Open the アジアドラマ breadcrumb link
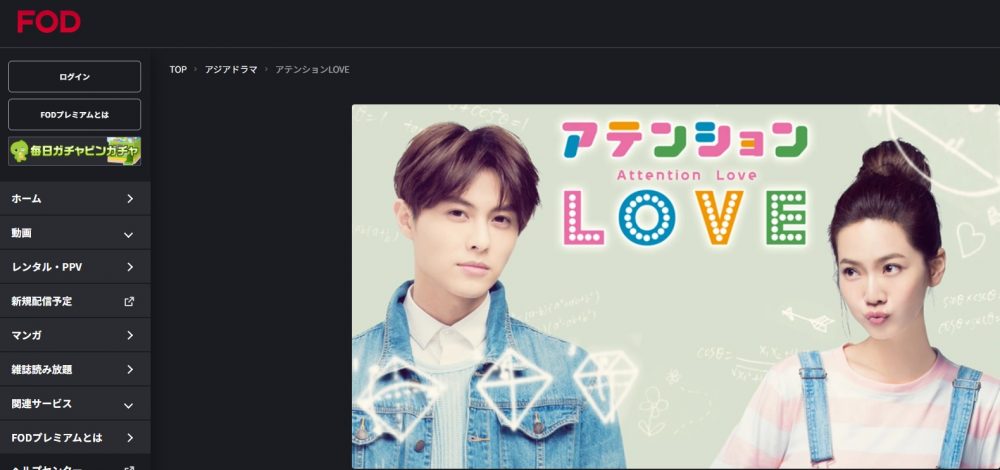This screenshot has width=1000, height=470. click(x=231, y=70)
